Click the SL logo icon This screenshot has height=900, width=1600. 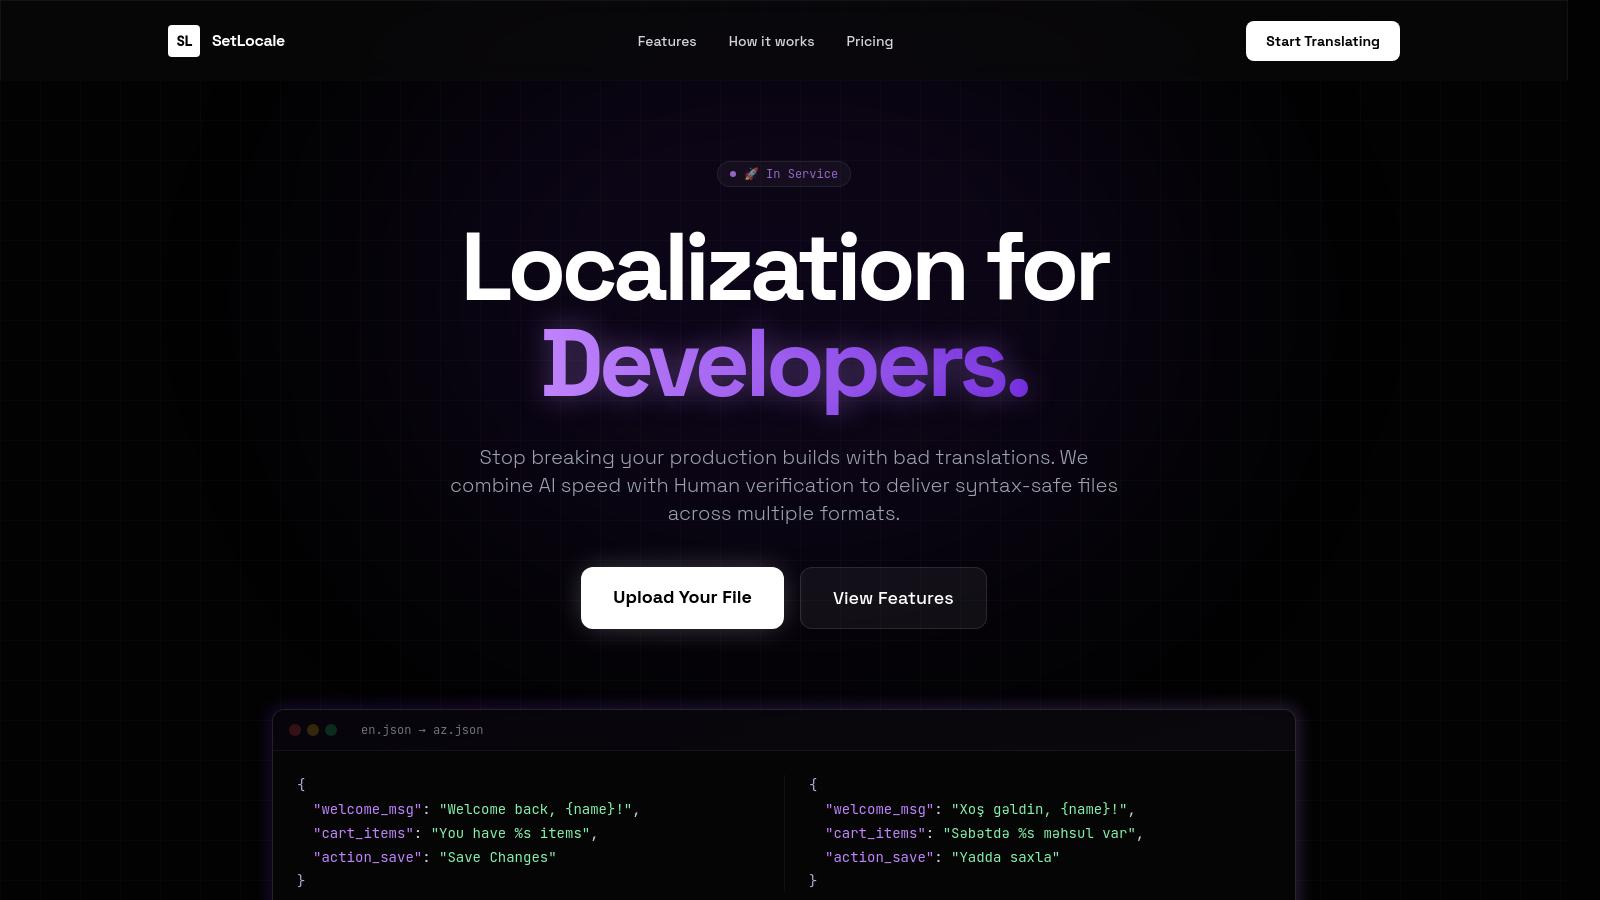tap(184, 41)
